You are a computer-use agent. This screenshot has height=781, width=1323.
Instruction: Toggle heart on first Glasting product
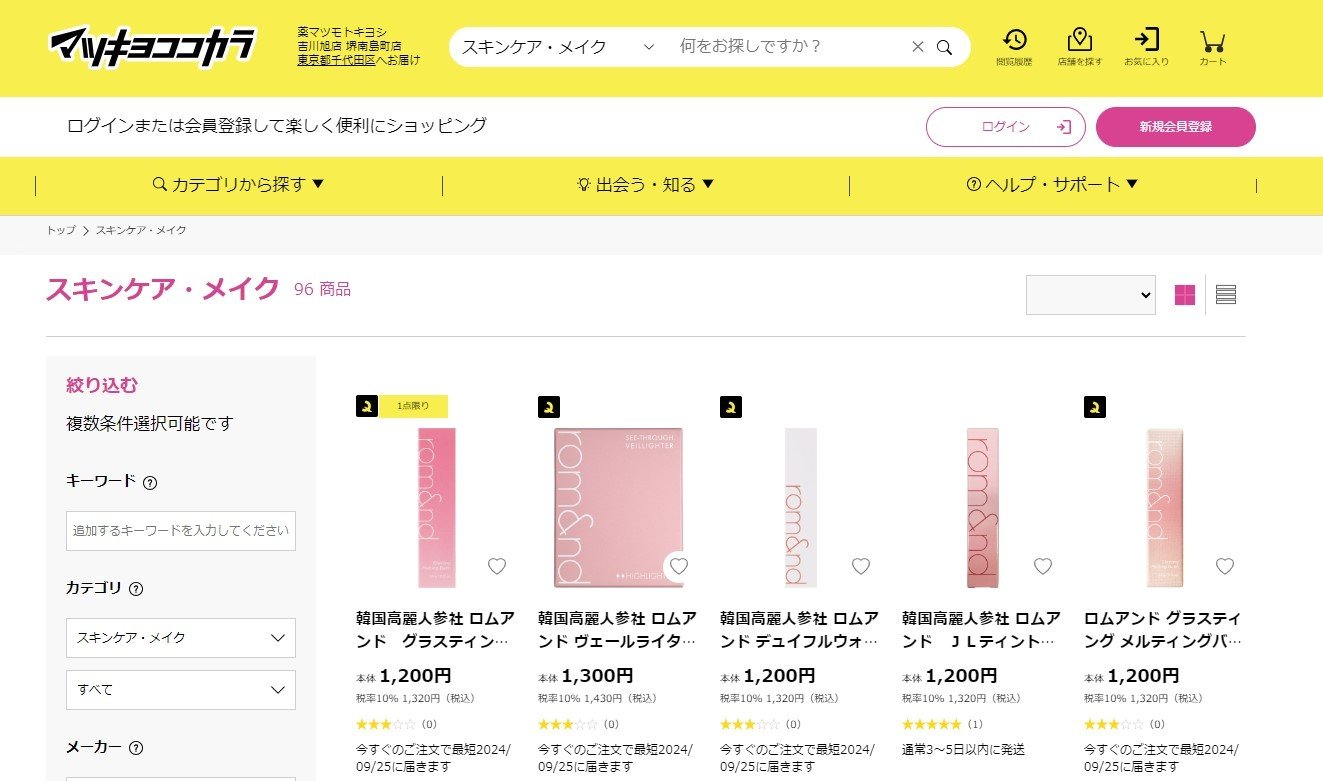click(x=497, y=567)
